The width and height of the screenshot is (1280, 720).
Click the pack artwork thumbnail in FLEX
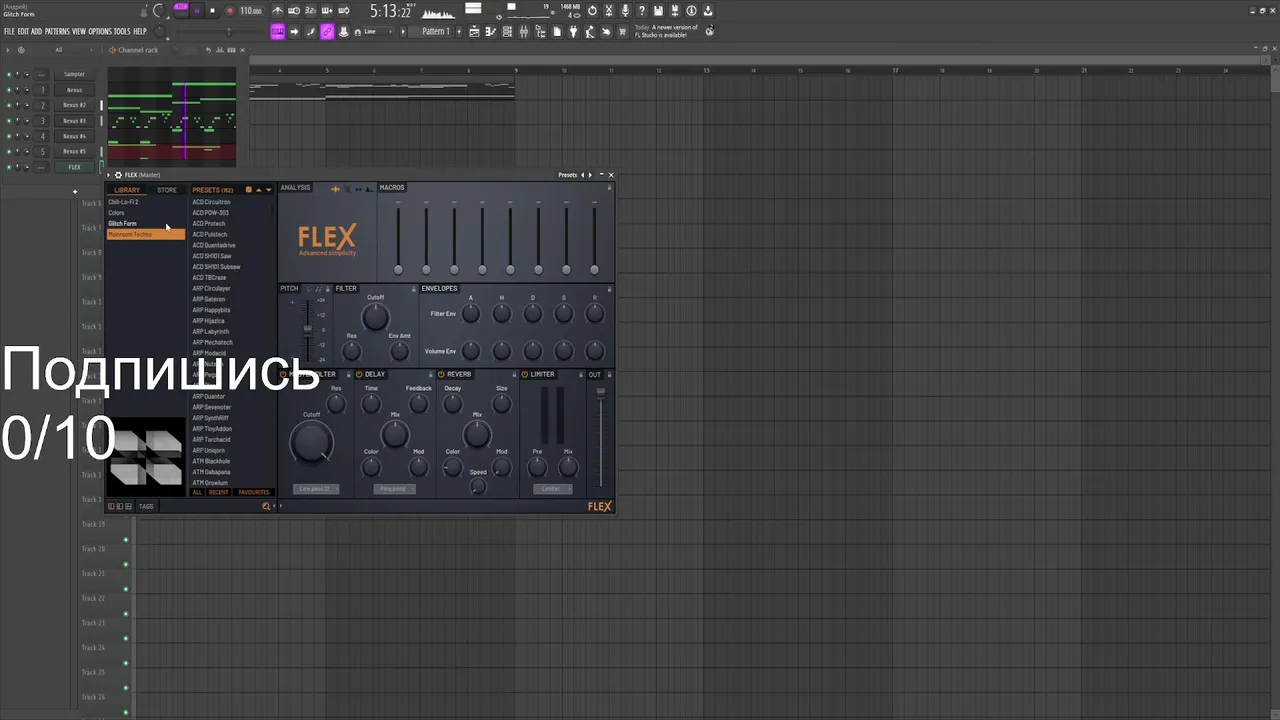point(145,457)
